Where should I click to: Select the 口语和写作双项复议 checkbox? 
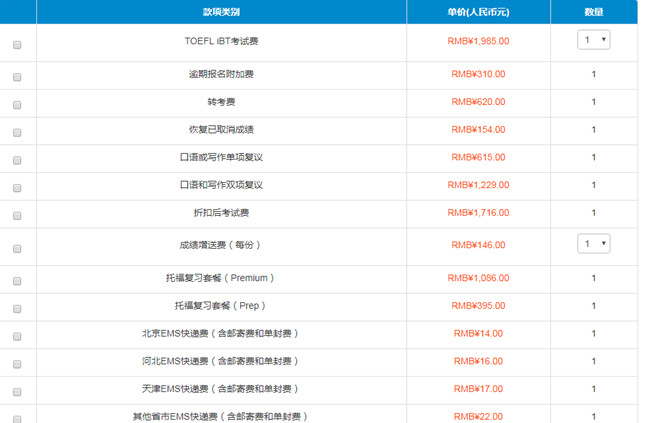pyautogui.click(x=17, y=188)
